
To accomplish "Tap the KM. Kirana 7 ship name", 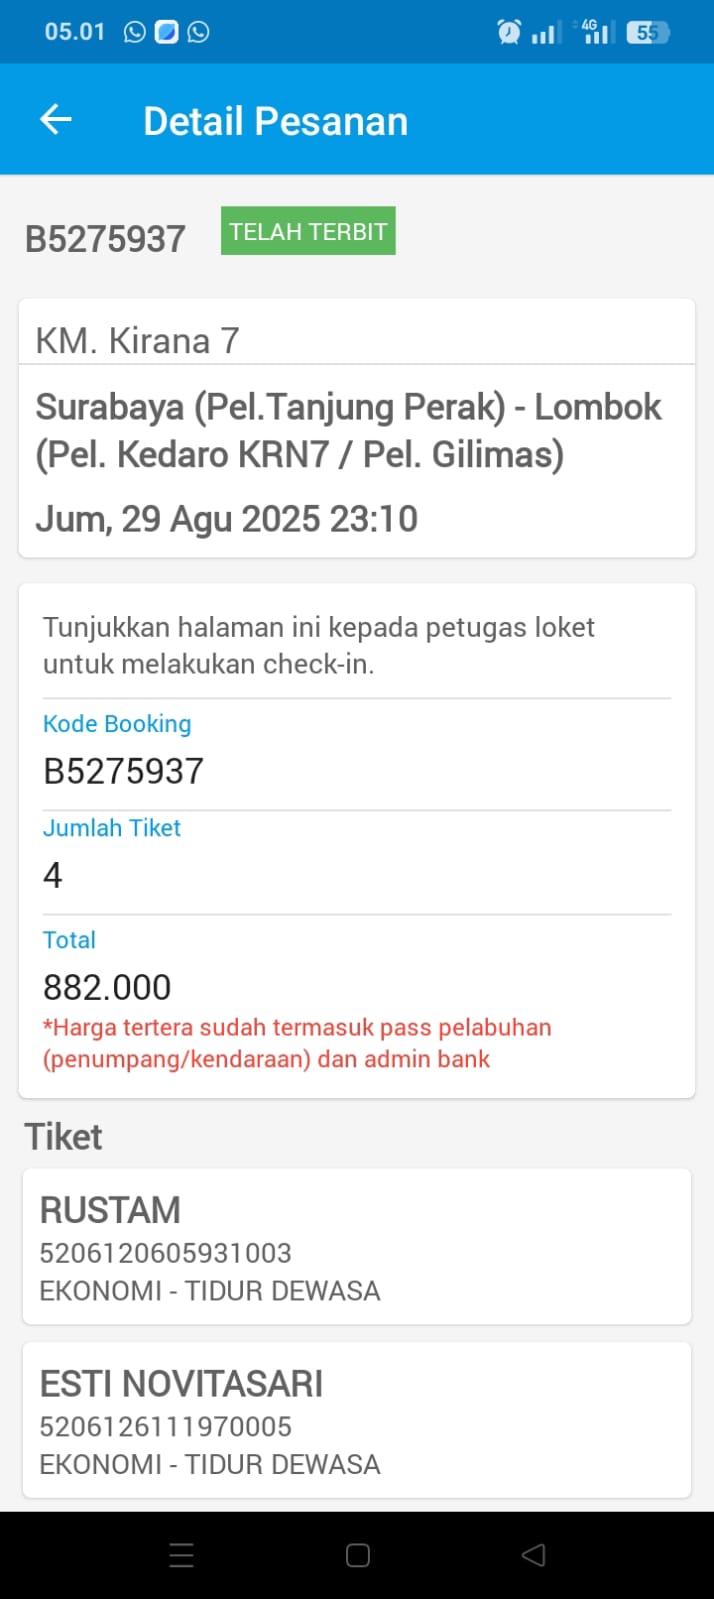I will click(137, 341).
